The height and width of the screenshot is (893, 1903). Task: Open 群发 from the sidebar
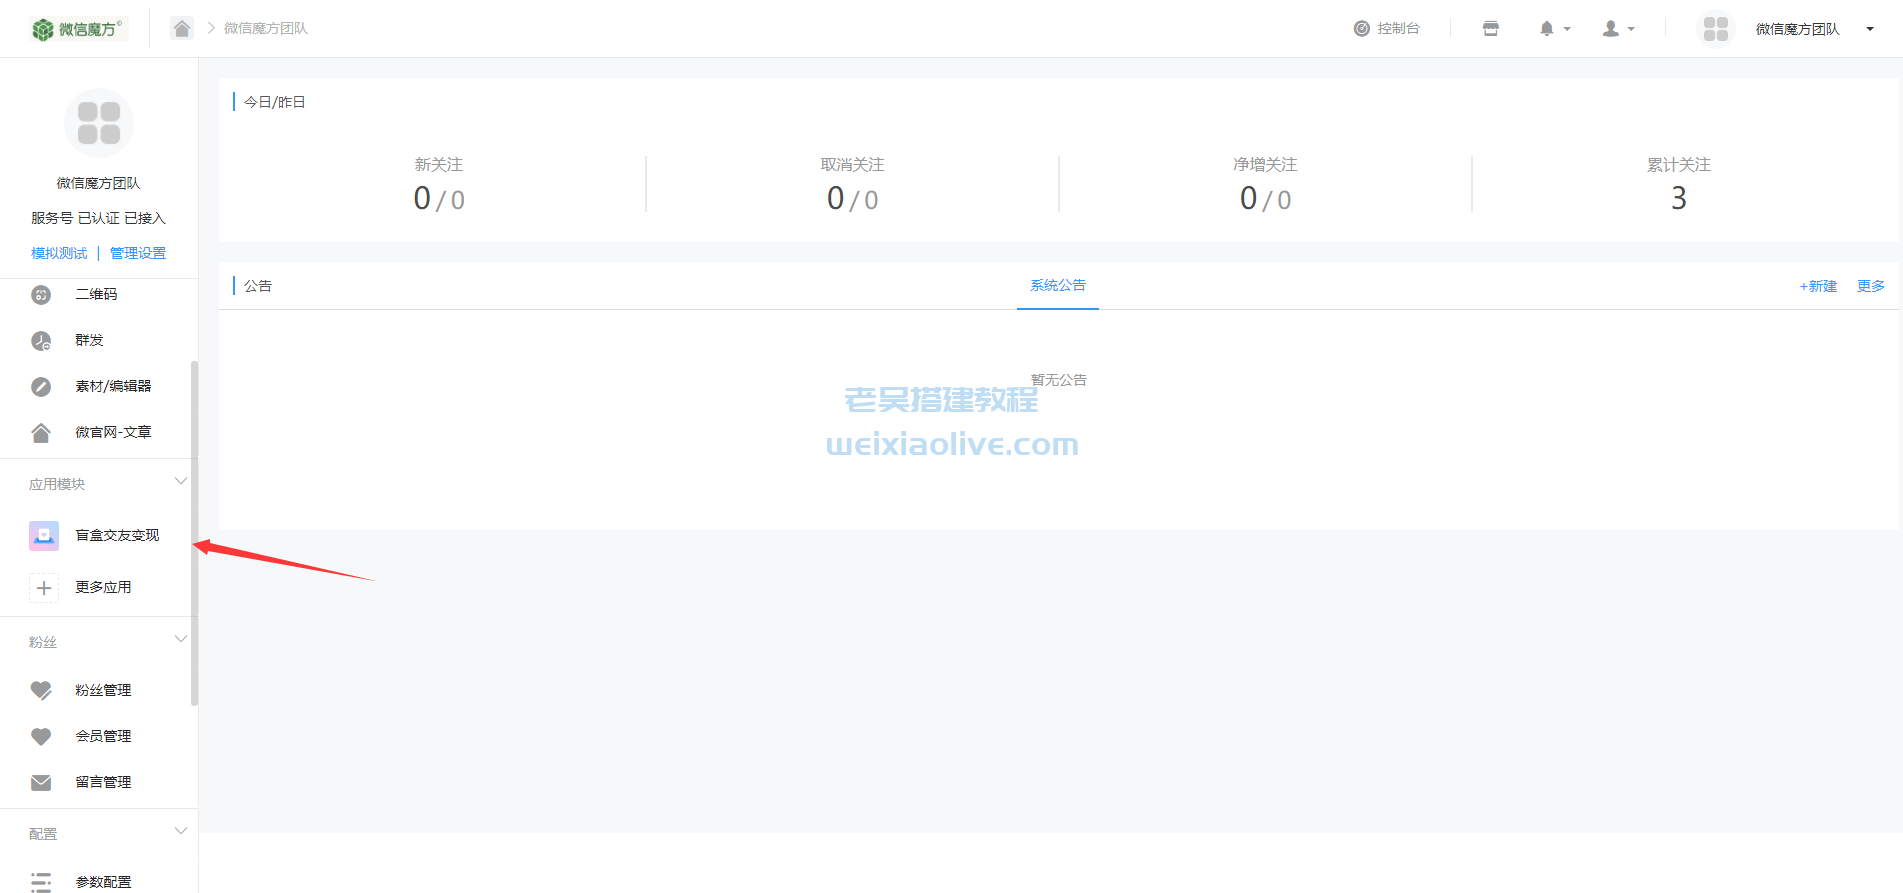click(x=89, y=341)
